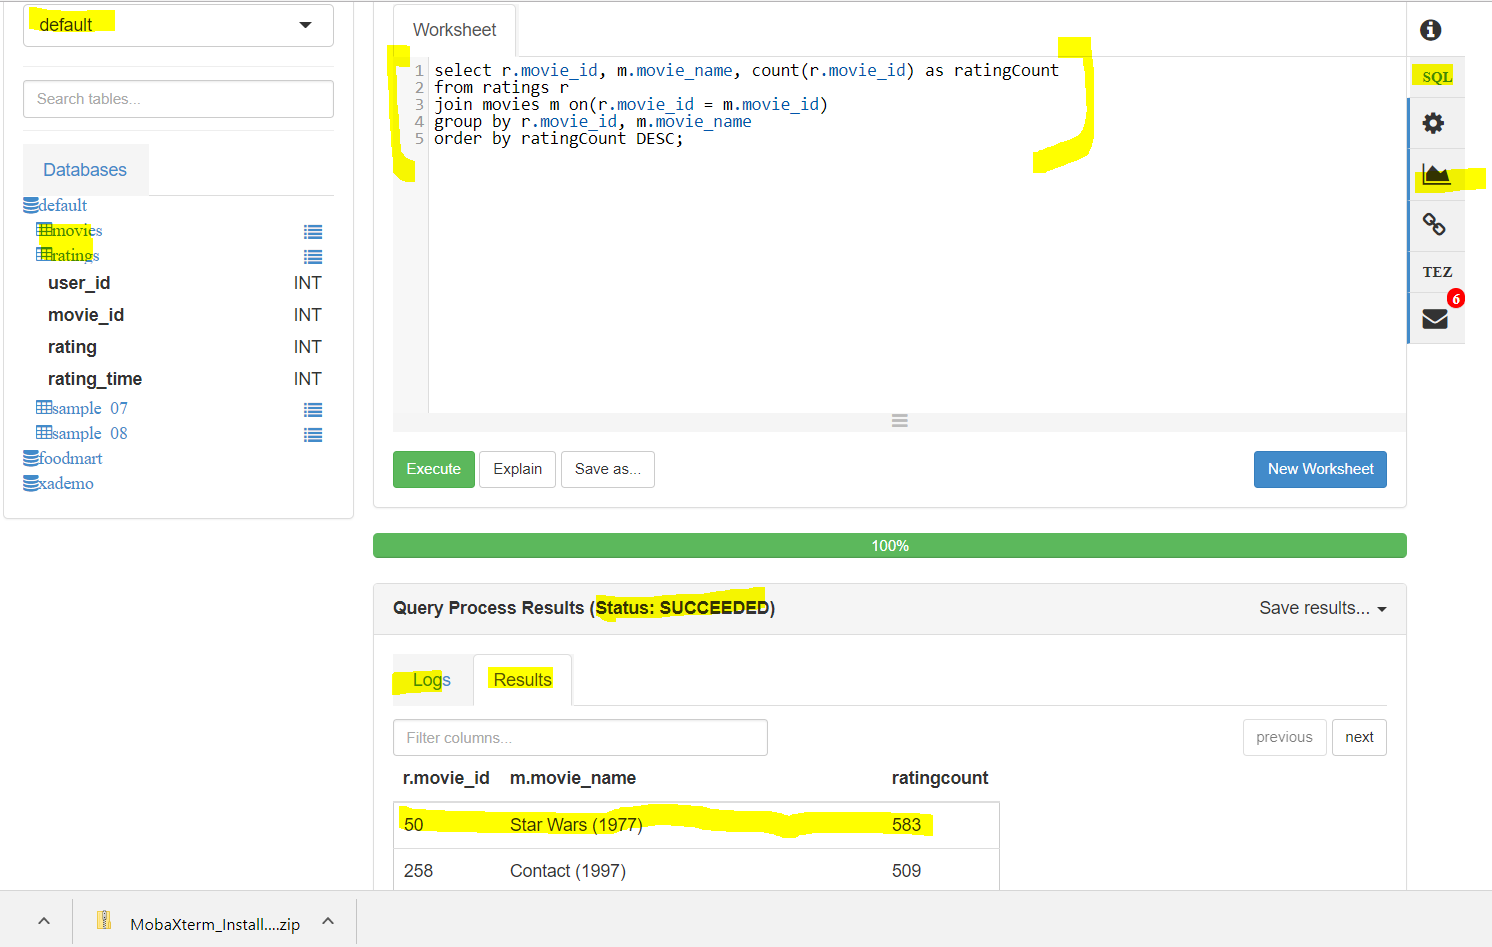Expand the xademo database
1492x947 pixels.
[66, 483]
